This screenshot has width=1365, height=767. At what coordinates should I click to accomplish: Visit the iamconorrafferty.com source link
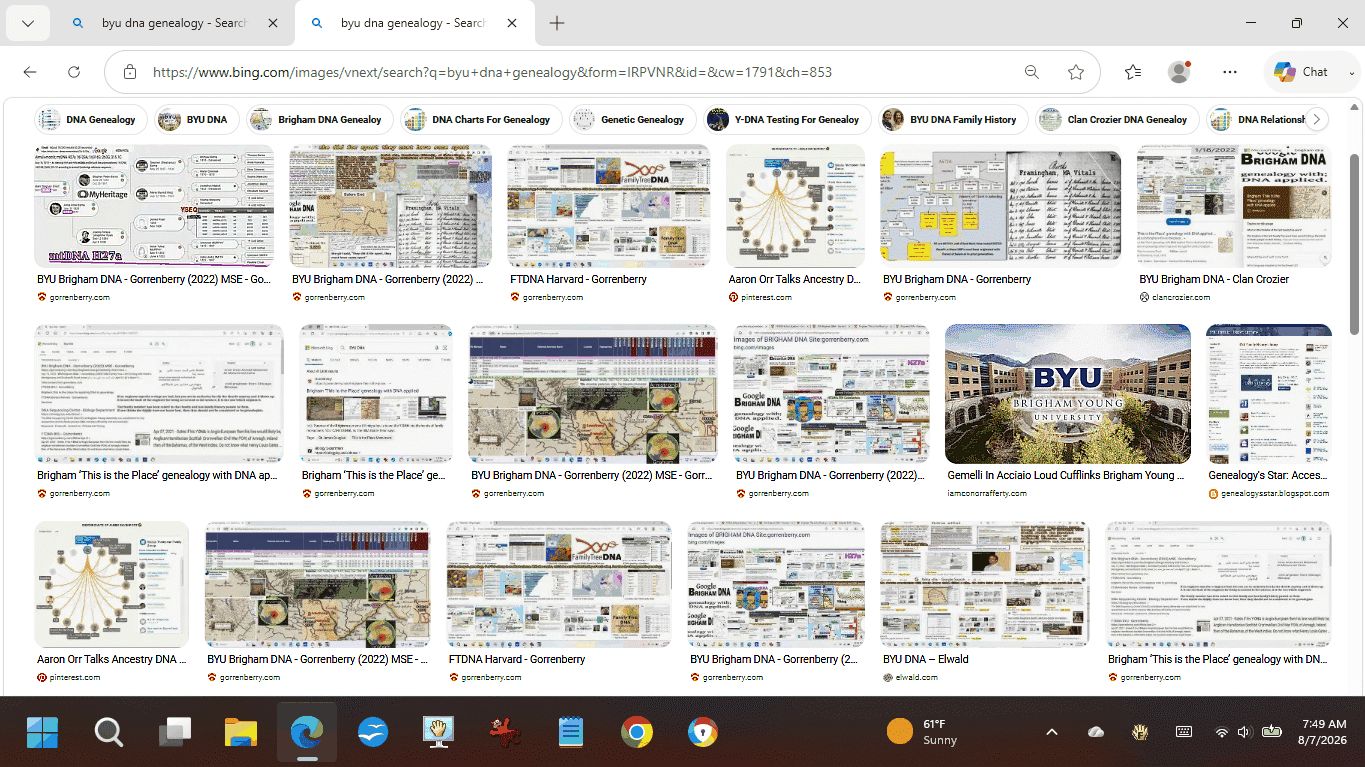coord(987,493)
